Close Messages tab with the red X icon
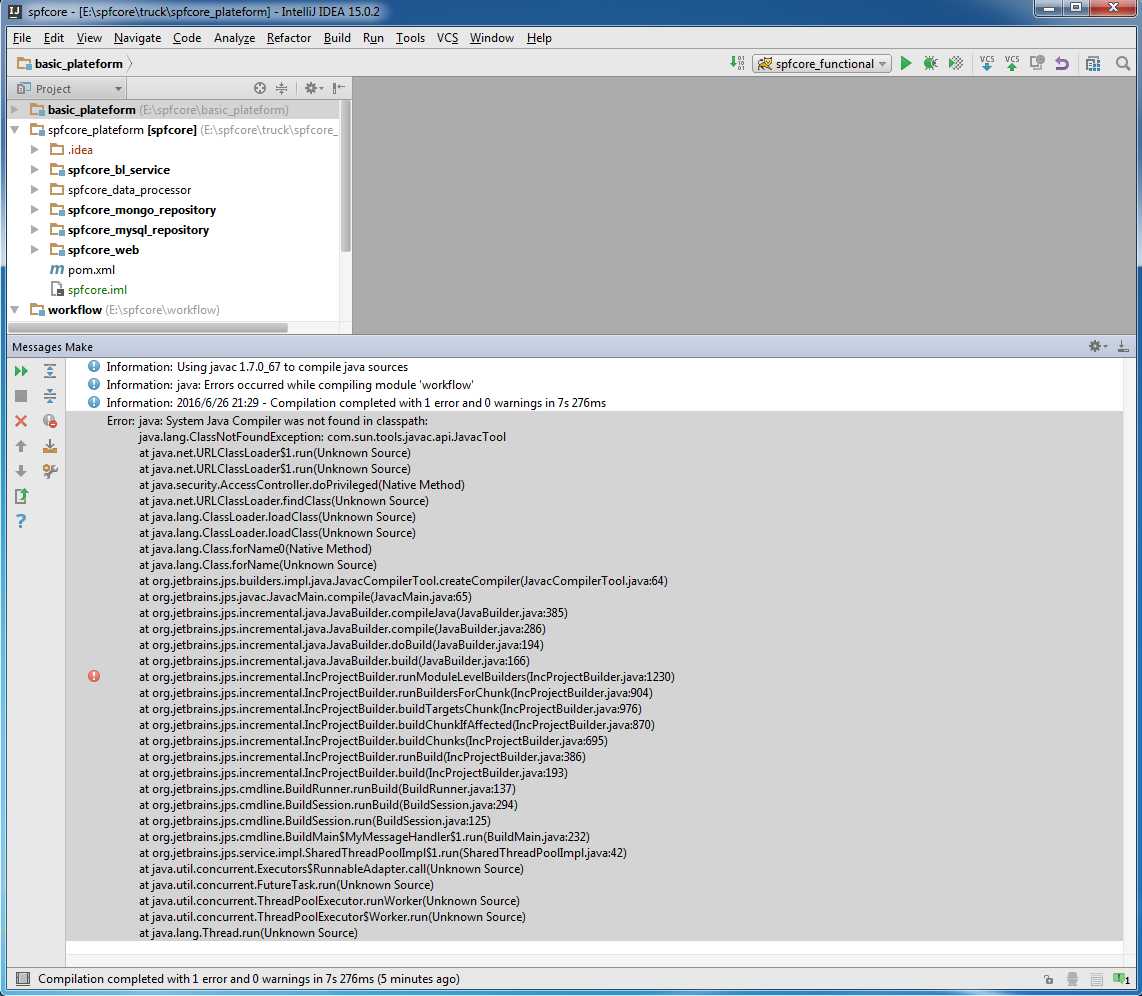The width and height of the screenshot is (1142, 996). [21, 421]
